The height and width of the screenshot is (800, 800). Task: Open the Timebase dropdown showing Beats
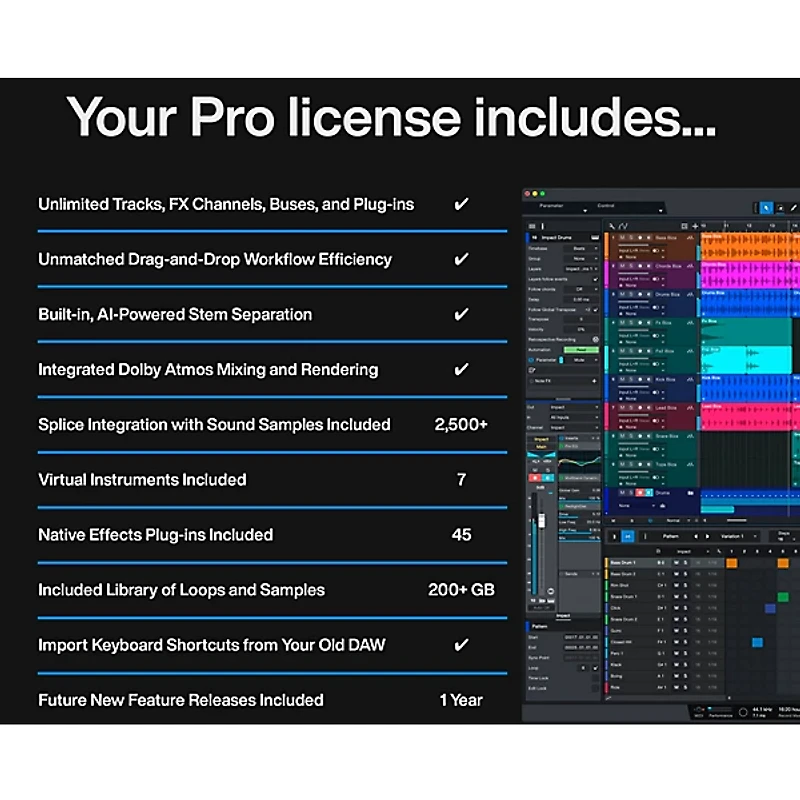(x=581, y=249)
